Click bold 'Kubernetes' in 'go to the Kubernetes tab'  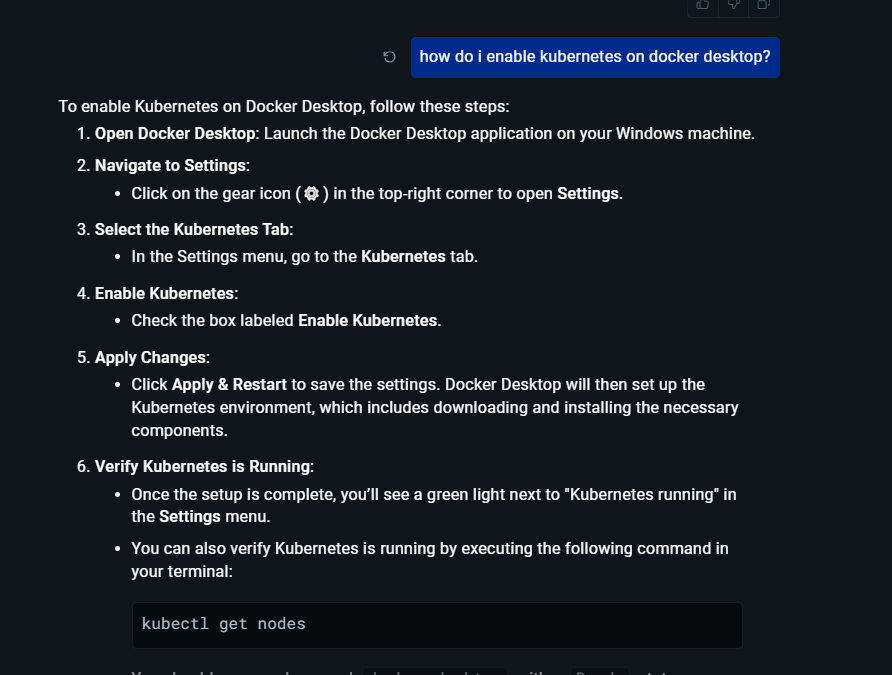[403, 257]
